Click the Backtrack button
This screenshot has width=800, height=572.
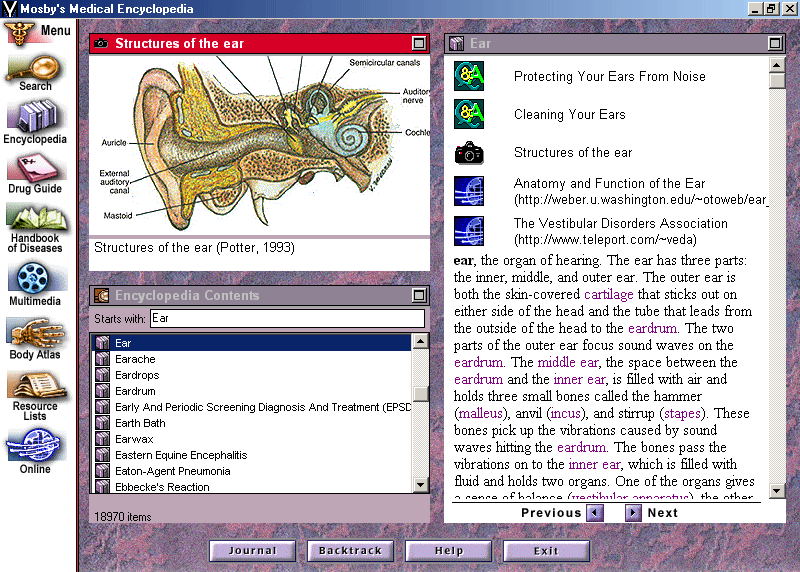[x=351, y=551]
